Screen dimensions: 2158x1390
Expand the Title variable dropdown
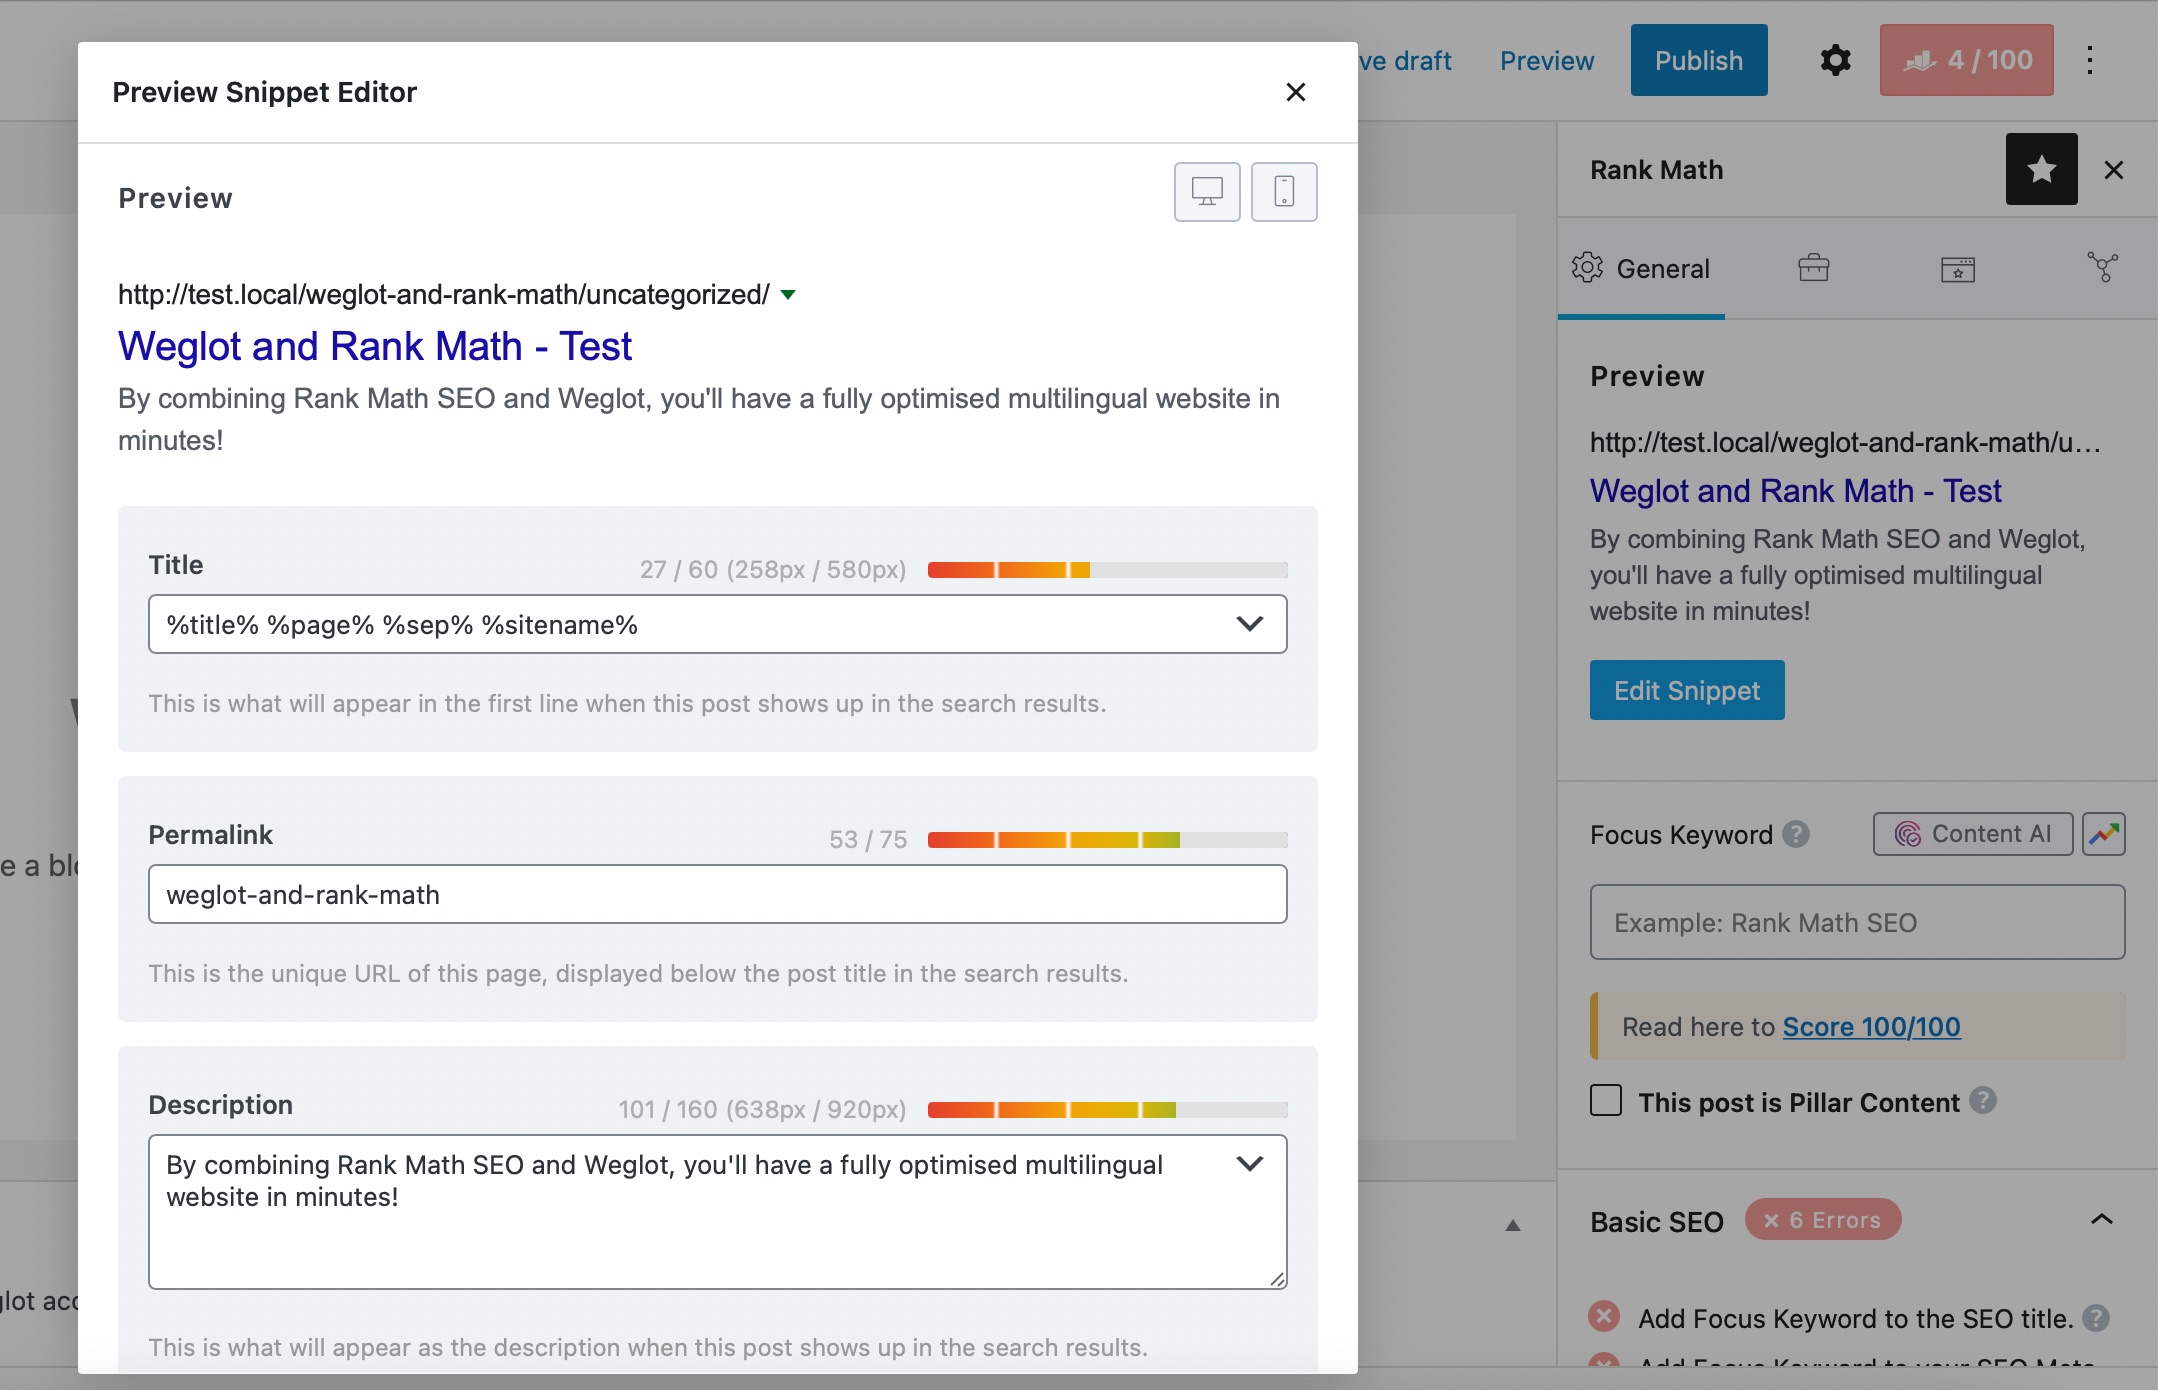(1248, 624)
